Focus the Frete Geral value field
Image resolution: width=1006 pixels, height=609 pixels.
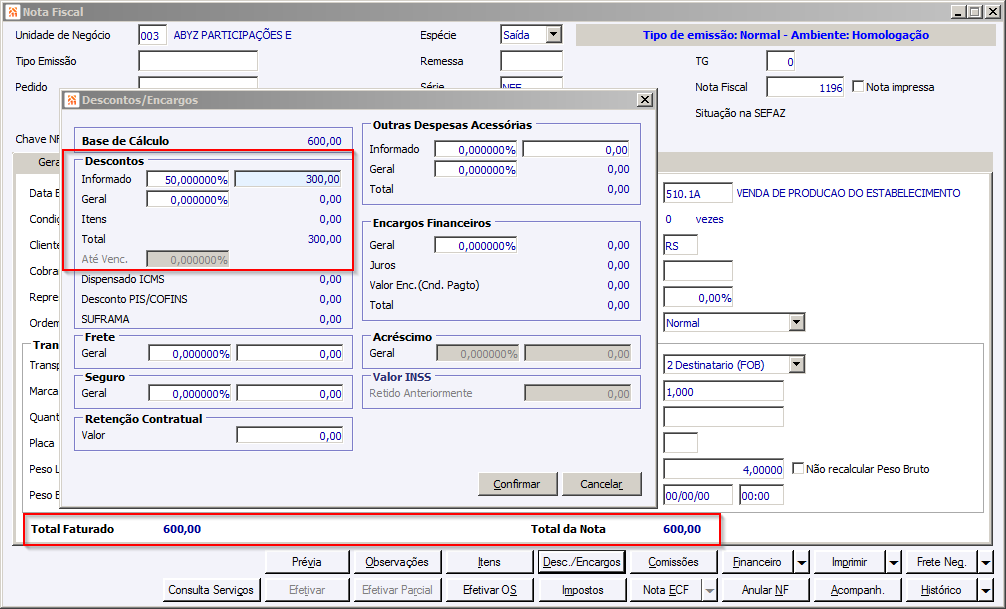[290, 354]
